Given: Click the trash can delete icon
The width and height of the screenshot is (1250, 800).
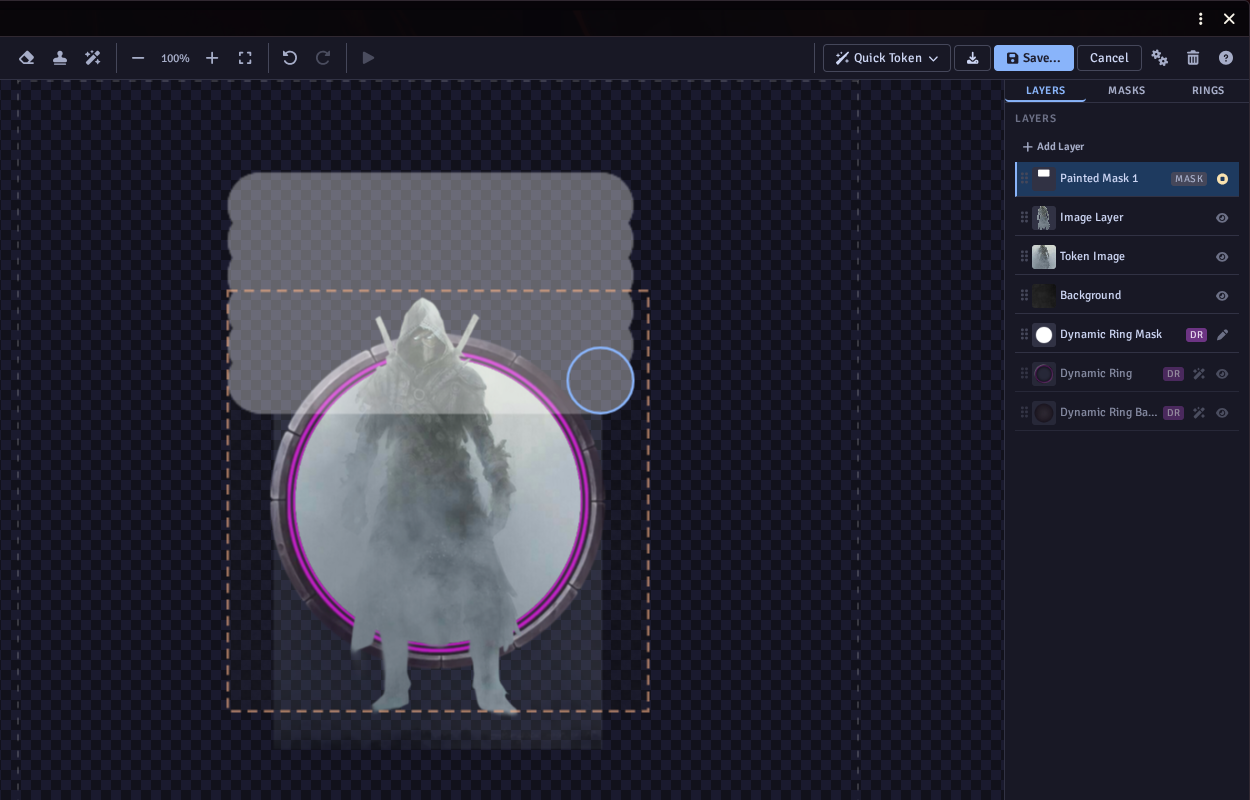Looking at the screenshot, I should (x=1193, y=58).
